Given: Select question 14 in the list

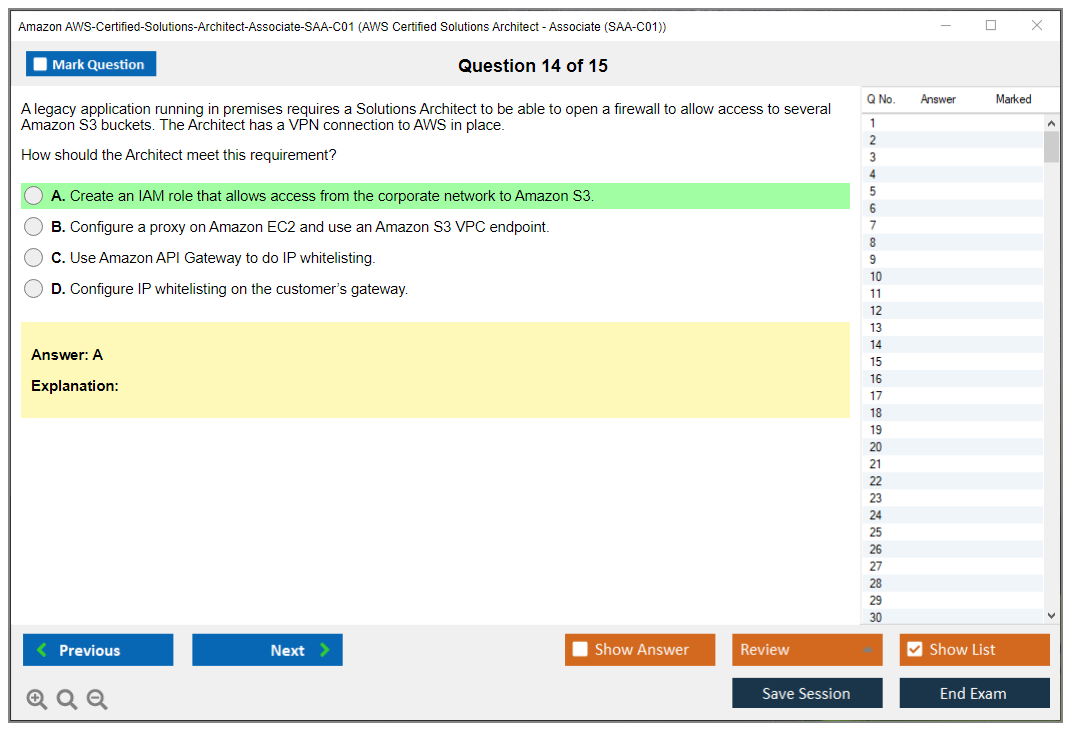Looking at the screenshot, I should [876, 345].
